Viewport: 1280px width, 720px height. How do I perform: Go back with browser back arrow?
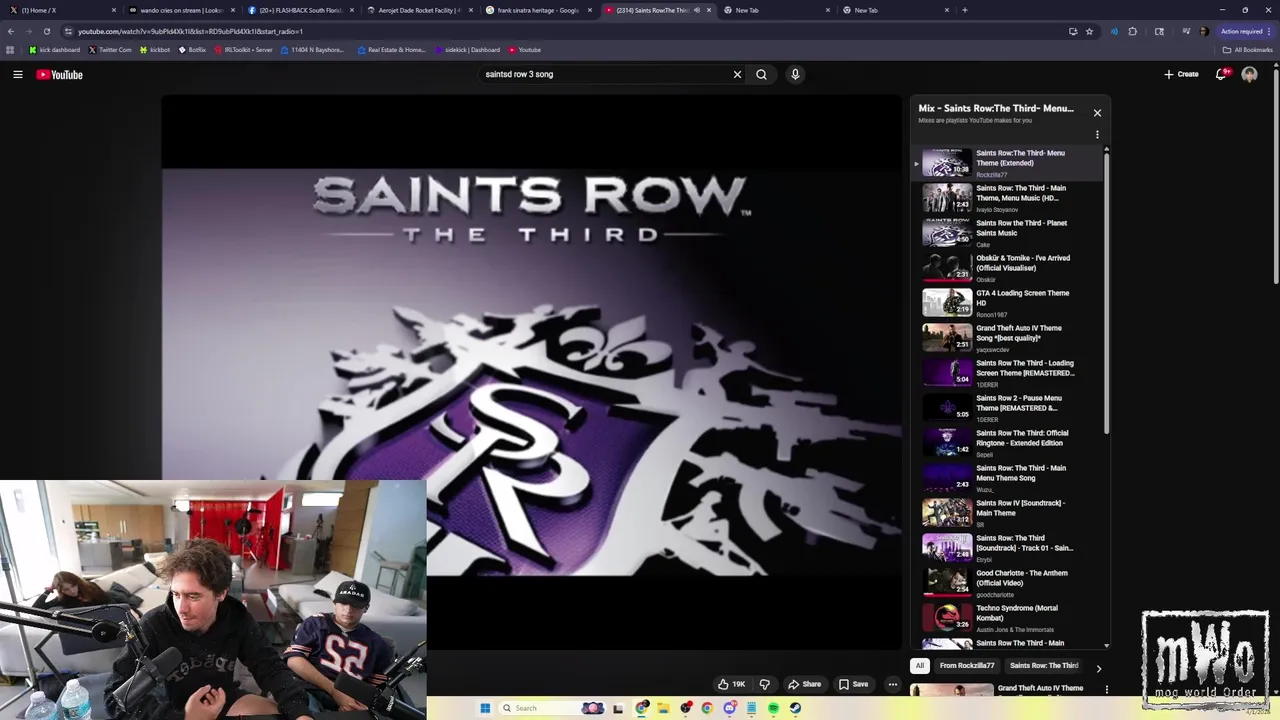[x=11, y=31]
